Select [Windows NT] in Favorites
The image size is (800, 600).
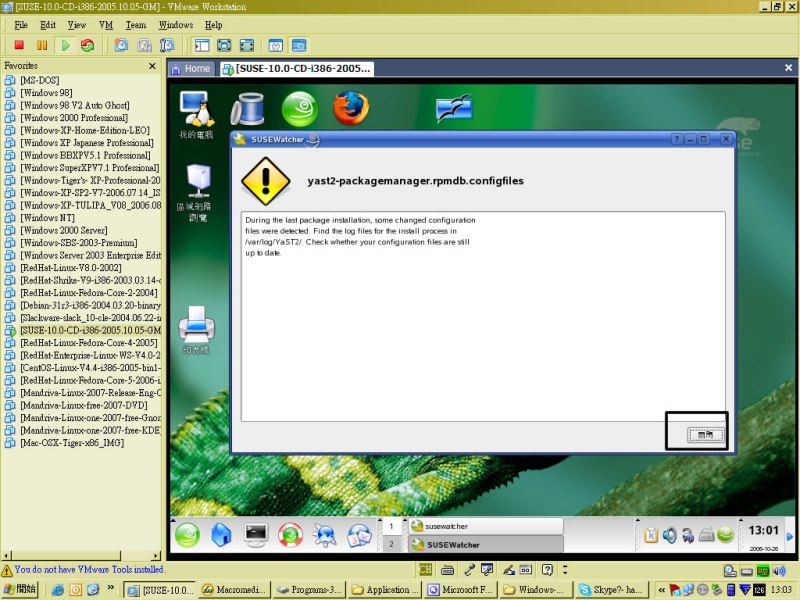coord(47,218)
